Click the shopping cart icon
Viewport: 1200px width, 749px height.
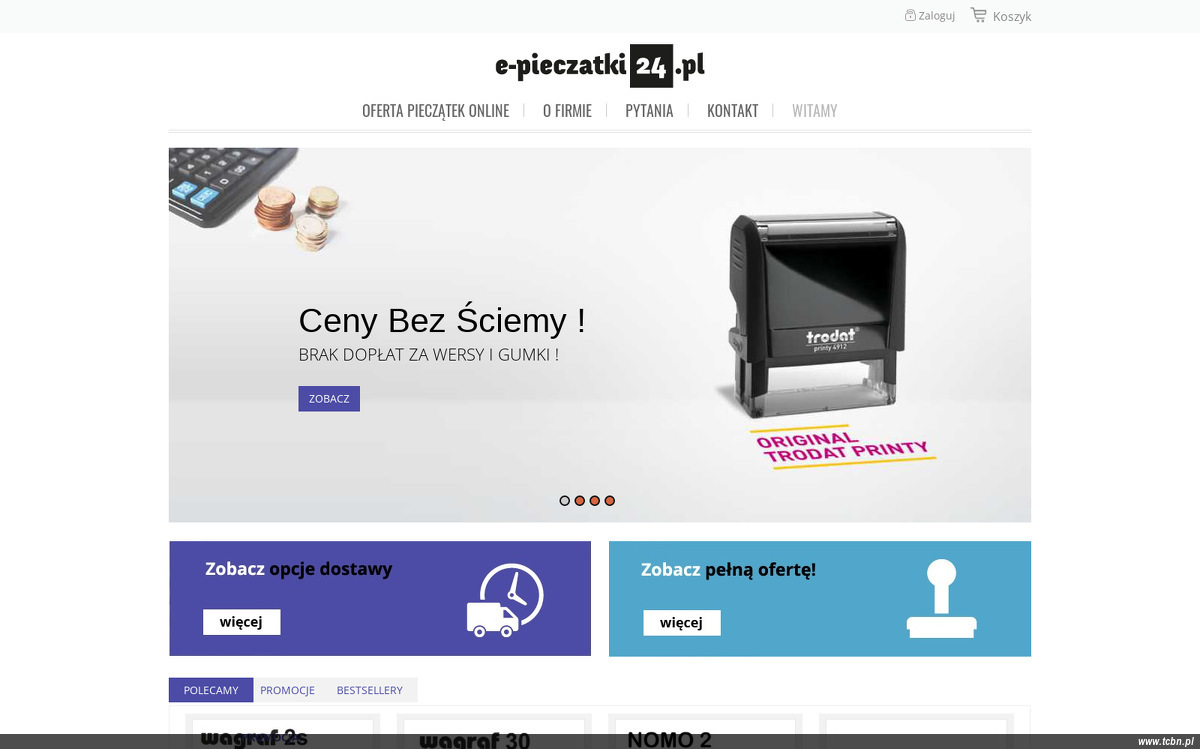pyautogui.click(x=978, y=15)
